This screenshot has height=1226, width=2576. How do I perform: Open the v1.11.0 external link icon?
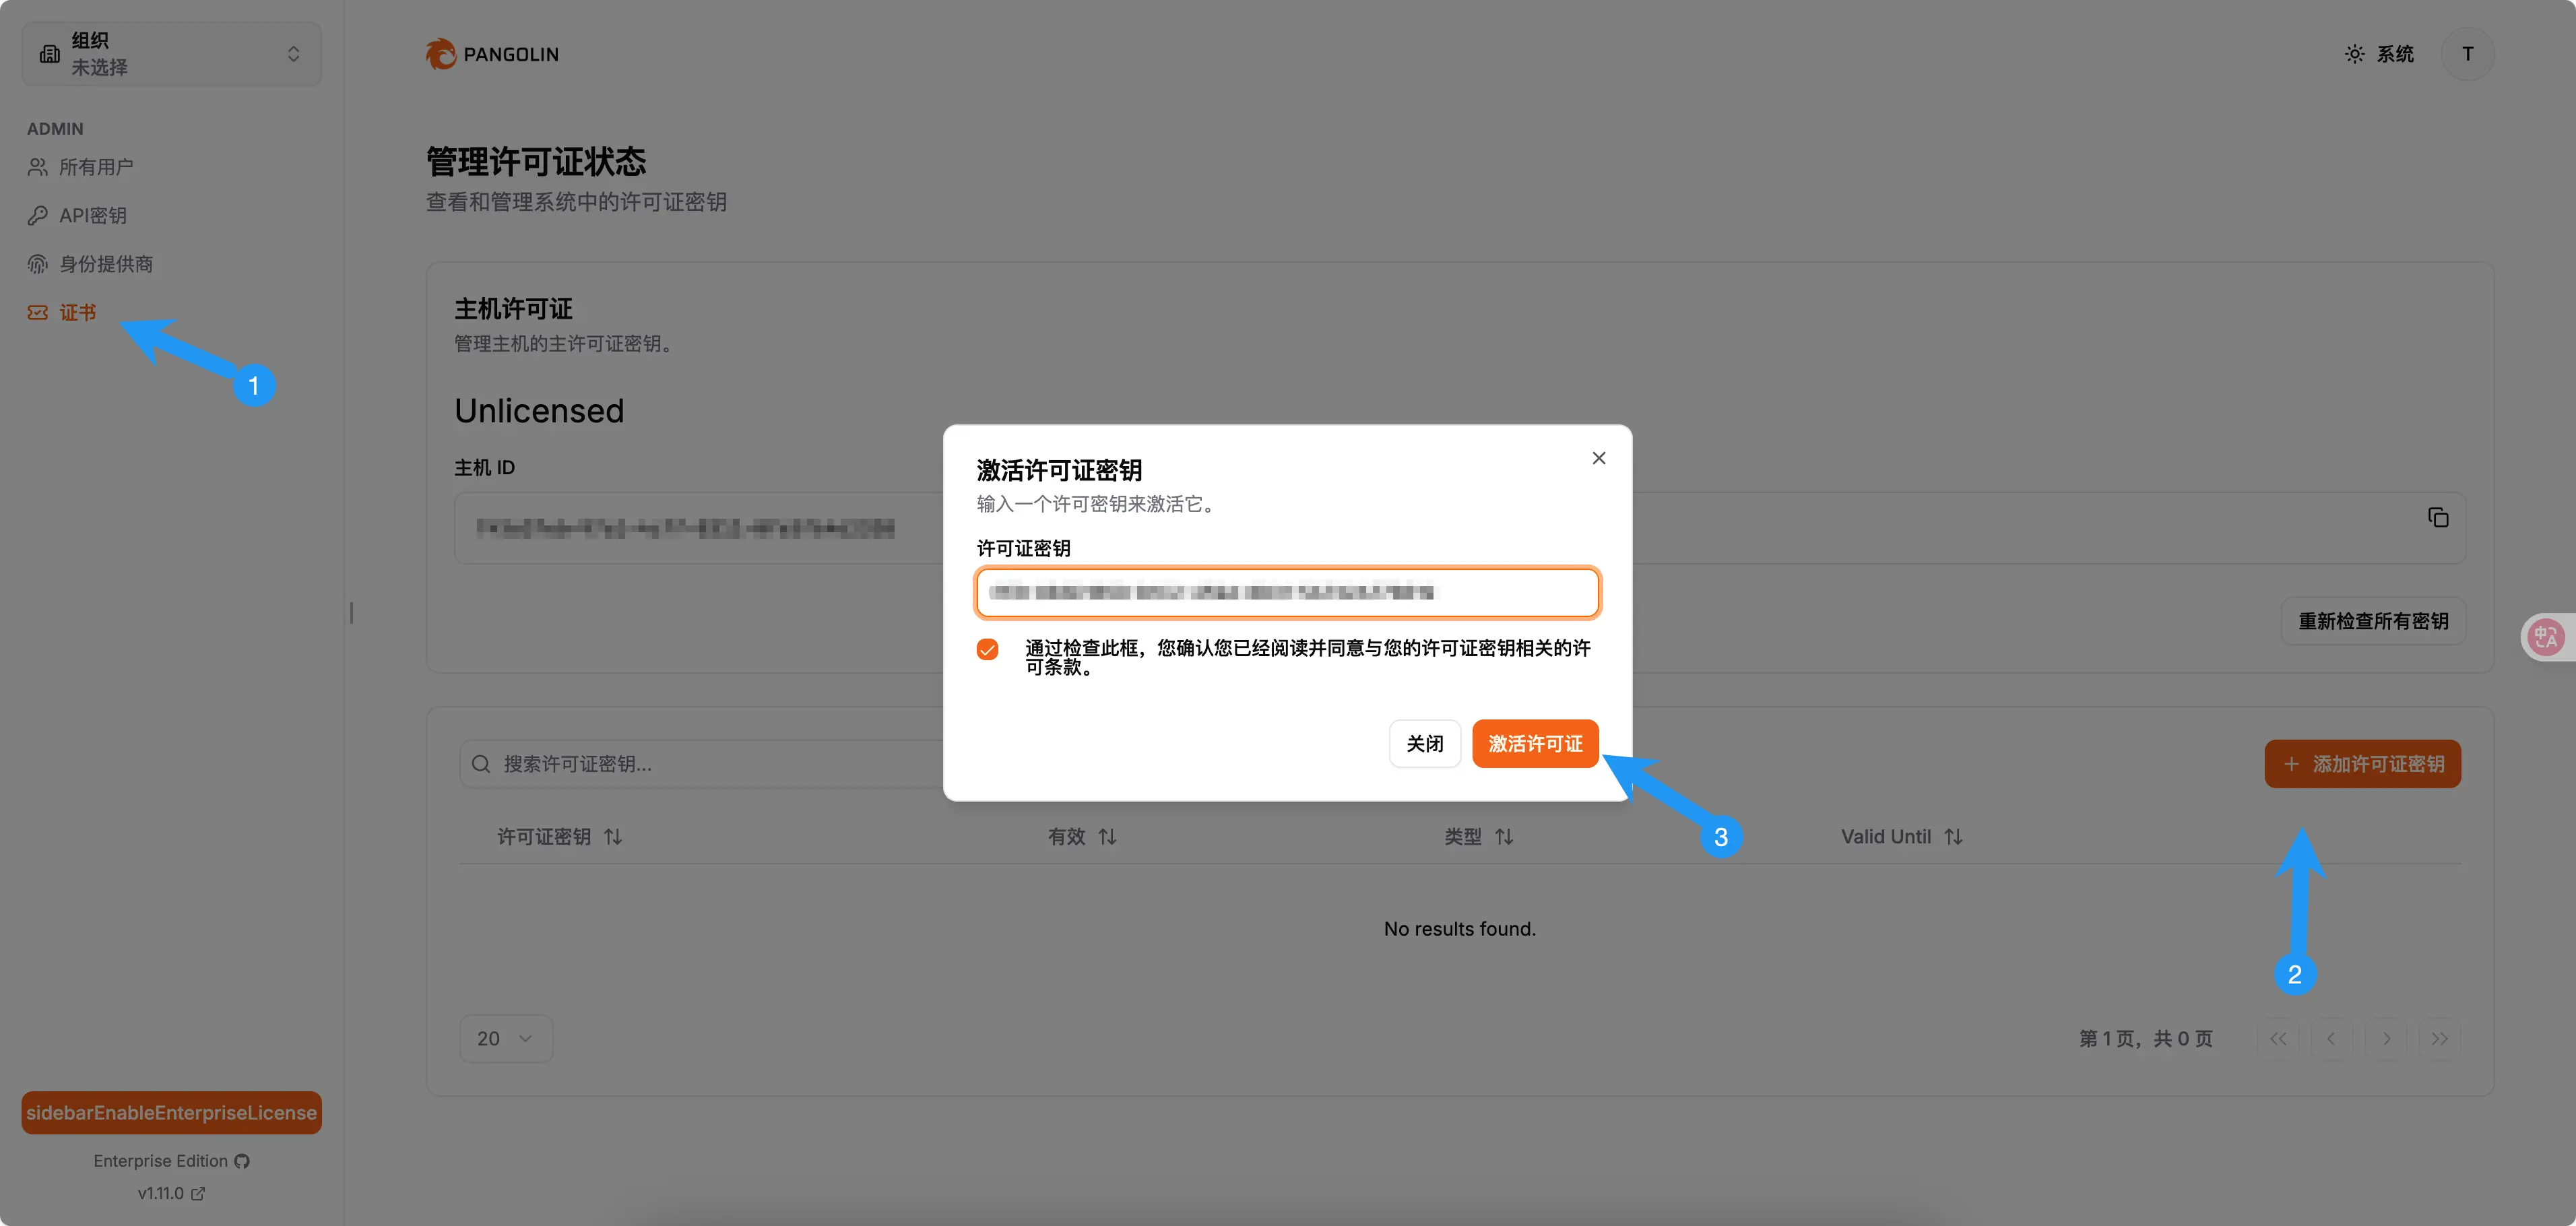[x=198, y=1193]
